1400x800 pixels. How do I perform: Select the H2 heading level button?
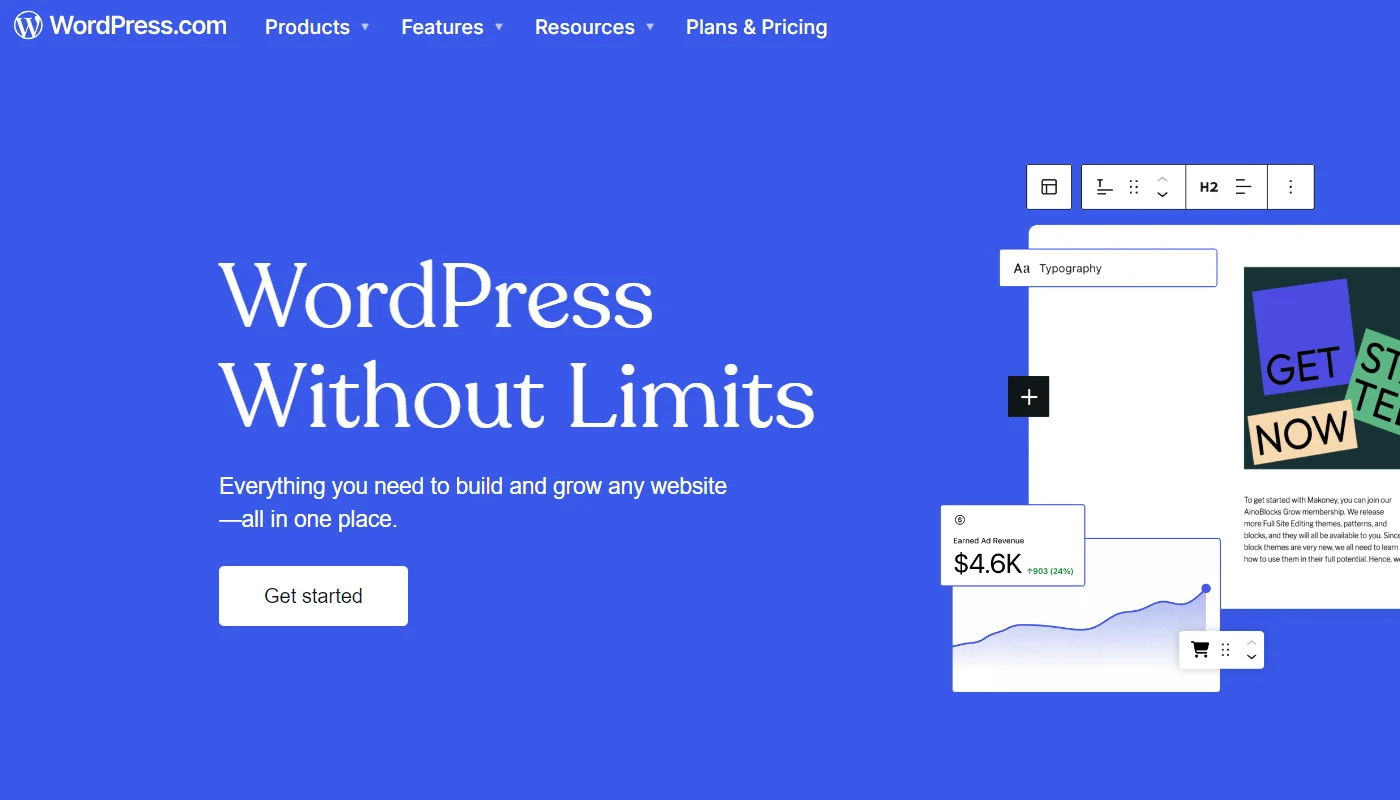coord(1209,187)
